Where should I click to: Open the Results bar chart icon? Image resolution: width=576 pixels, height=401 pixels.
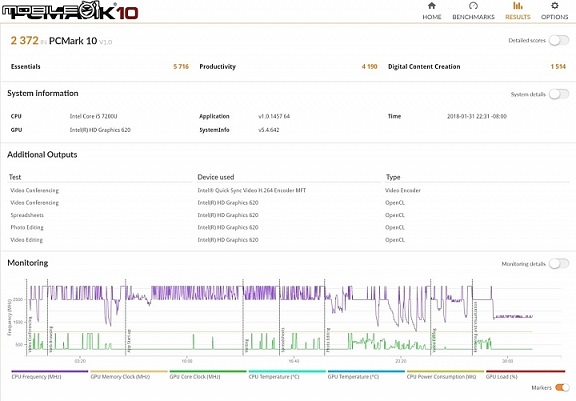point(518,6)
